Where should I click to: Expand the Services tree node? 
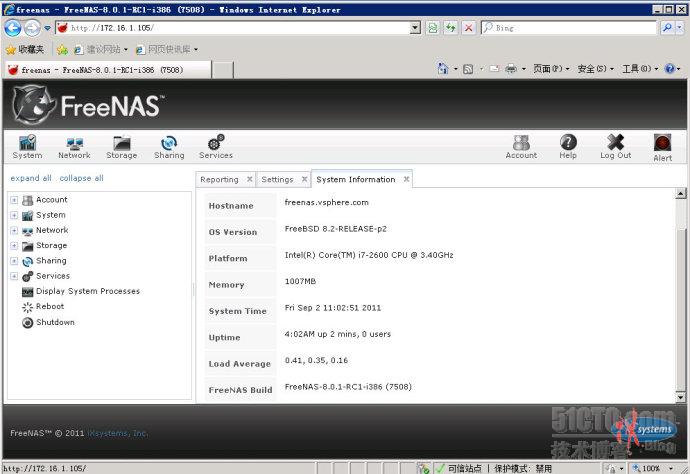[x=14, y=276]
